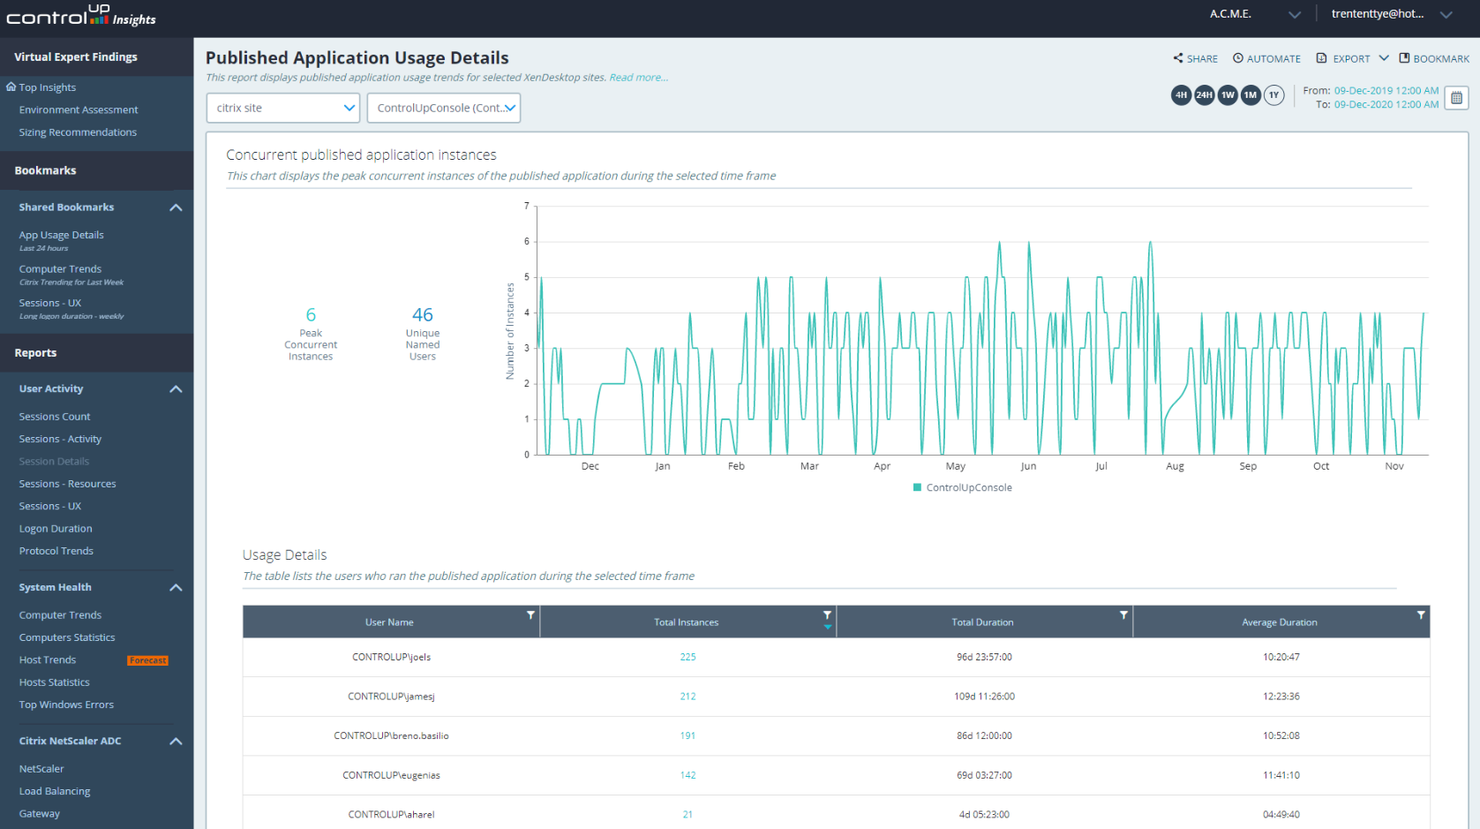This screenshot has width=1480, height=829.
Task: Click the Bookmark icon
Action: pos(1404,58)
